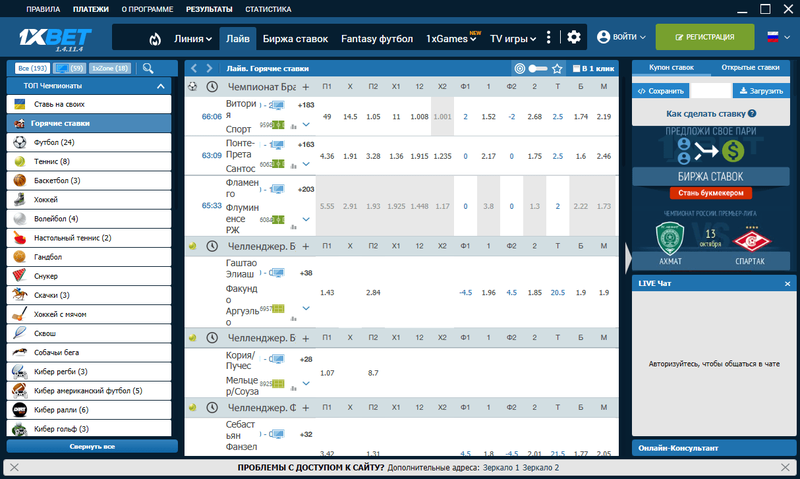Open Ахмат vs Спартак promo banner

711,238
